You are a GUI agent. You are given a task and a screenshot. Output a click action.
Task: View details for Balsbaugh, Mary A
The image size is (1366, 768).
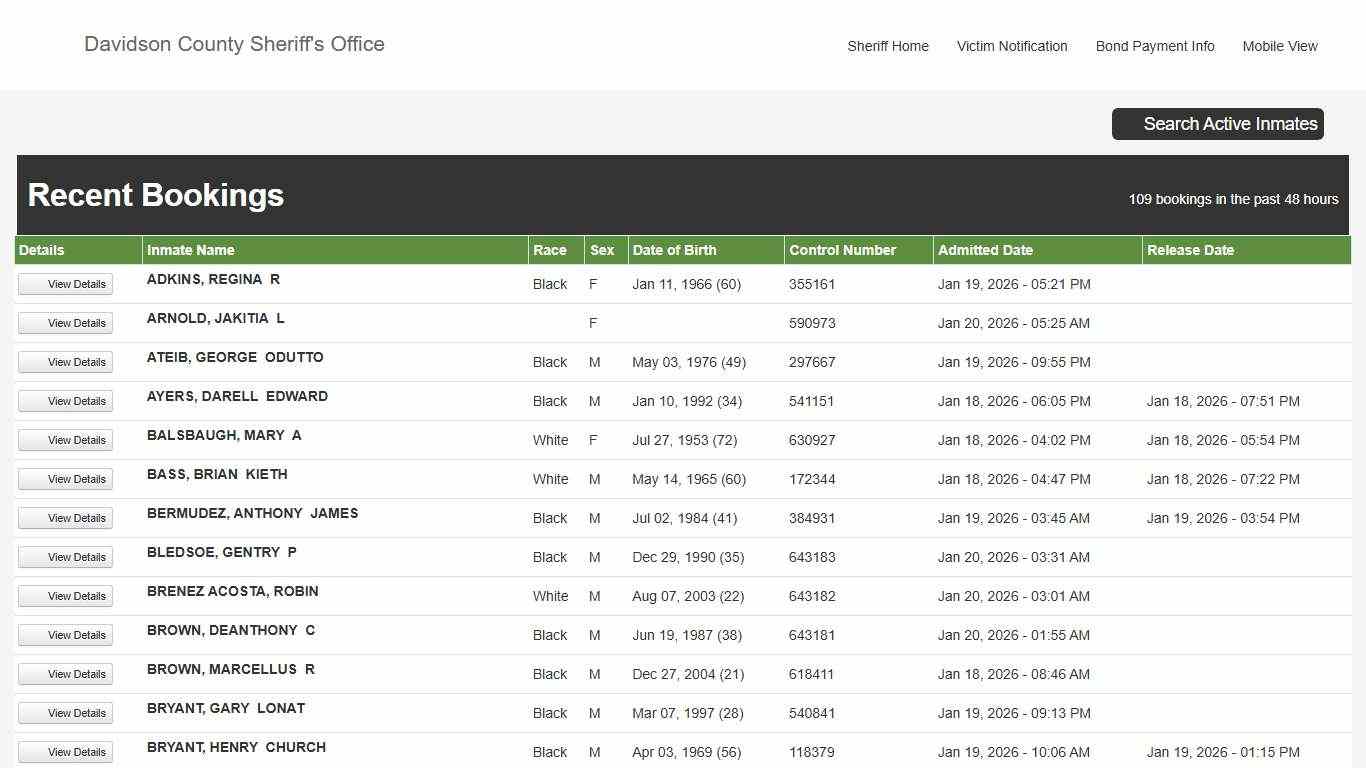click(66, 440)
